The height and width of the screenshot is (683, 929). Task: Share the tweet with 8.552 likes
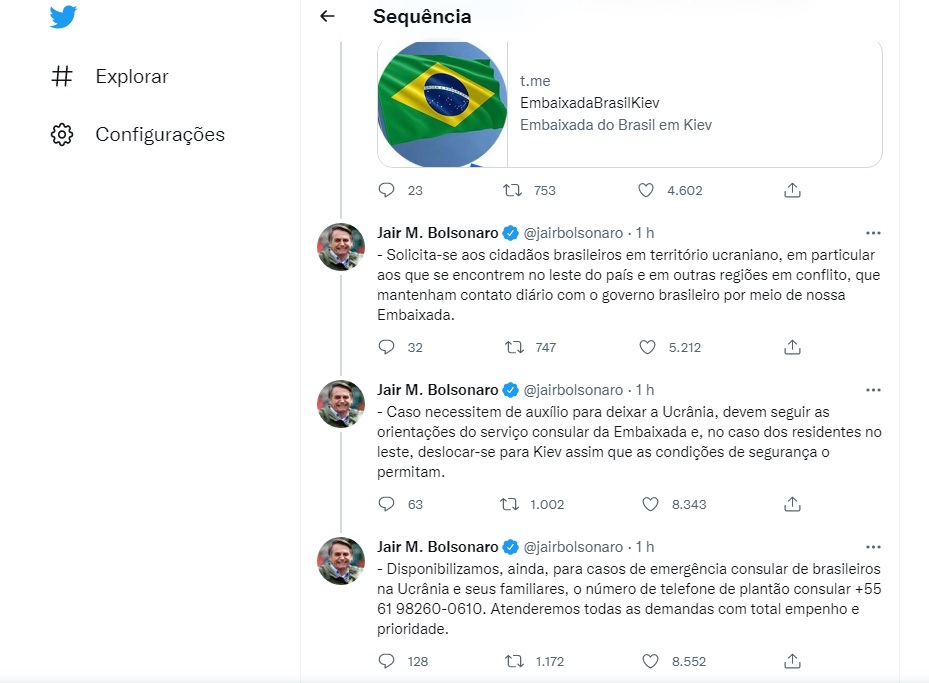pos(792,661)
